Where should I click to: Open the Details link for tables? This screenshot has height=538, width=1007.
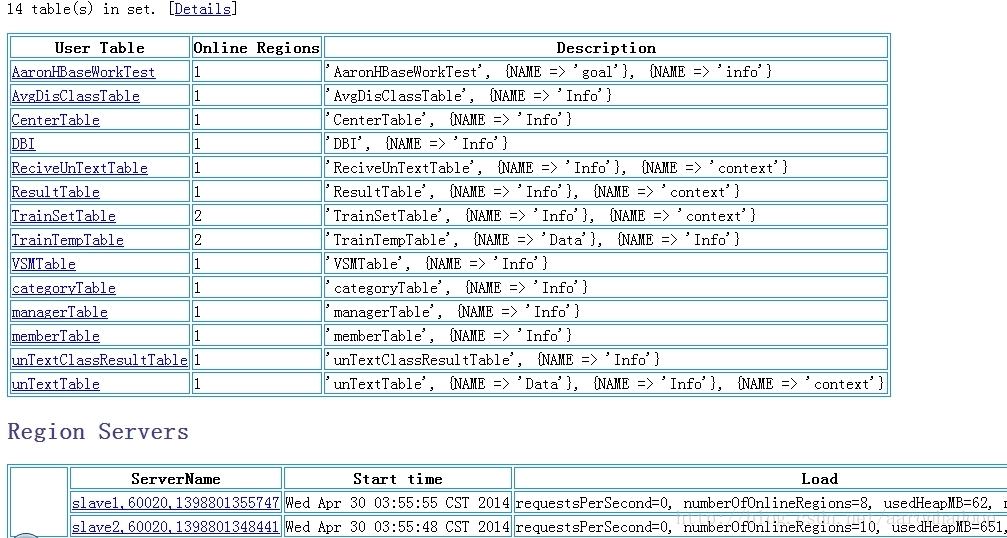pyautogui.click(x=202, y=9)
